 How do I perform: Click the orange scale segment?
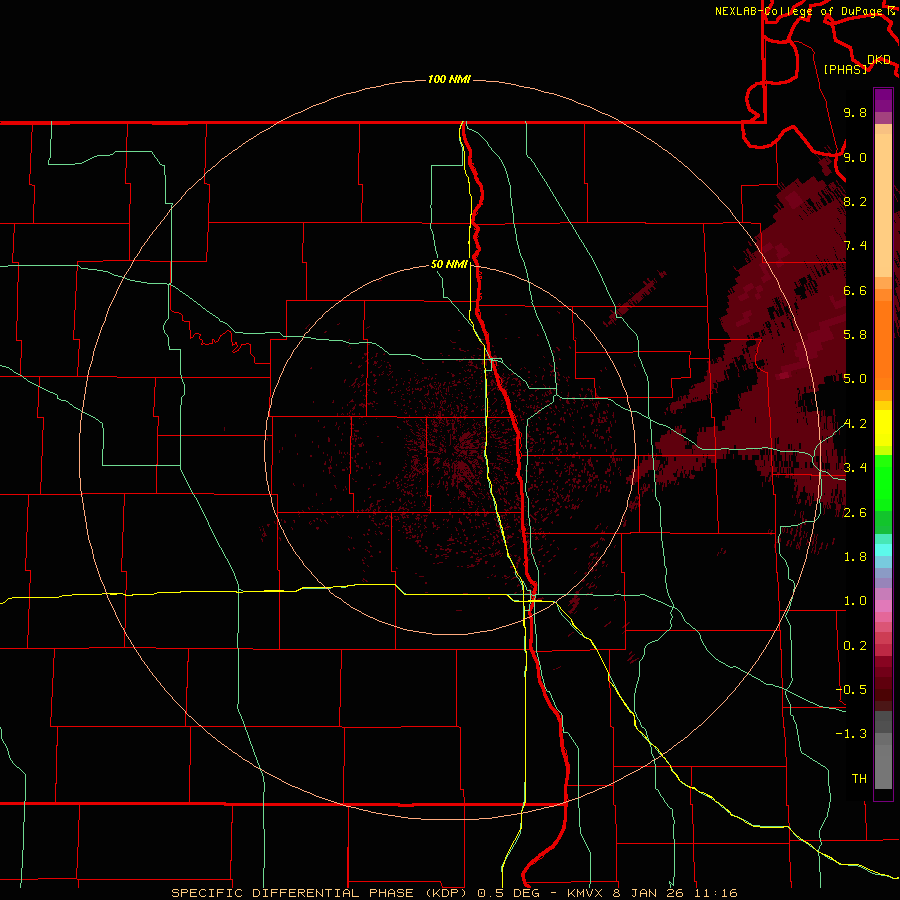[x=883, y=346]
